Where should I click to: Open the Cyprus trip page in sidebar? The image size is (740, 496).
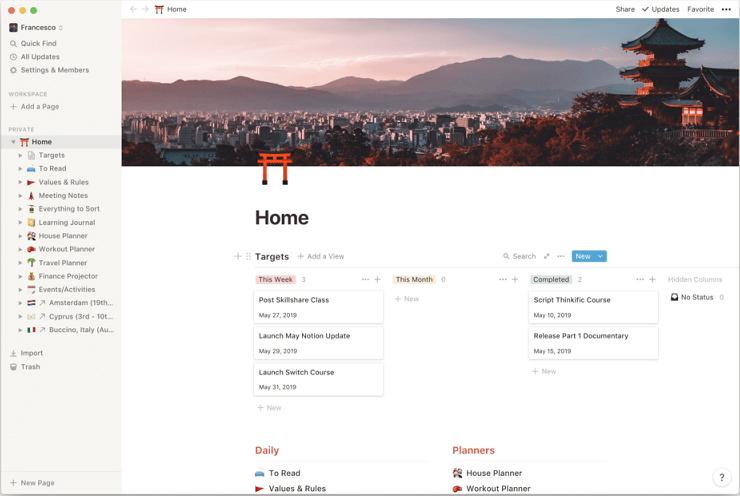coord(81,317)
